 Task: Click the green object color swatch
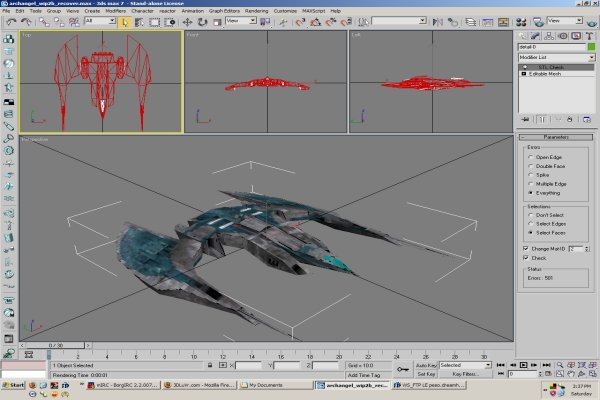pos(591,47)
